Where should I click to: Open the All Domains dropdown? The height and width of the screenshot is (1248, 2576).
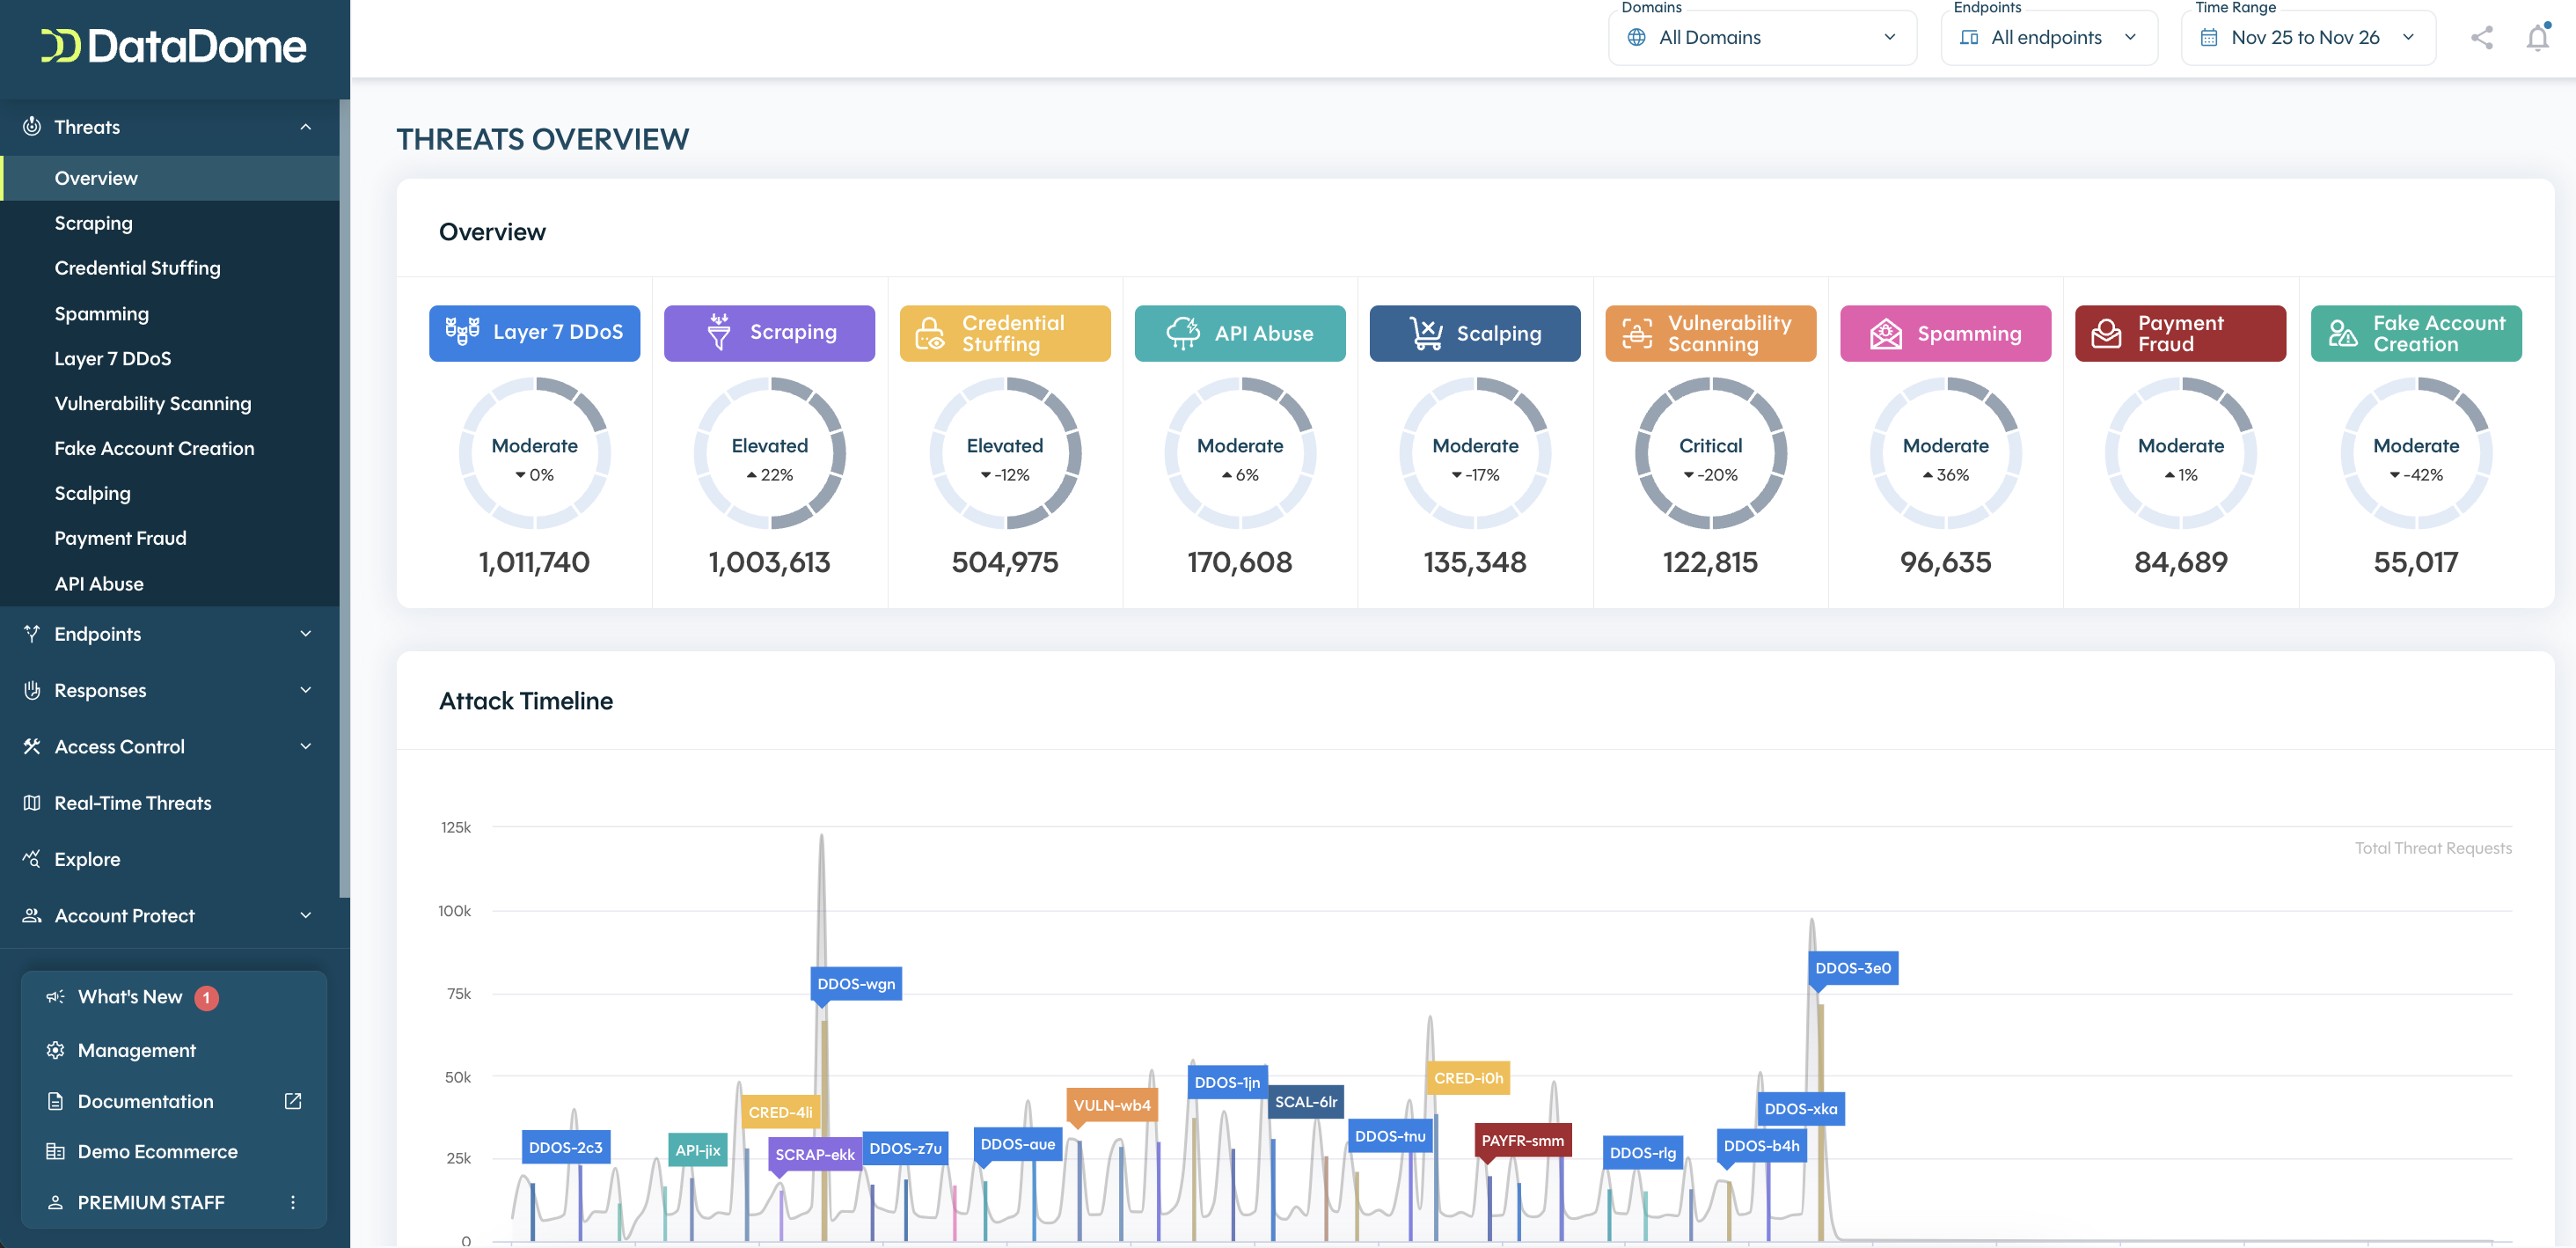click(1762, 37)
